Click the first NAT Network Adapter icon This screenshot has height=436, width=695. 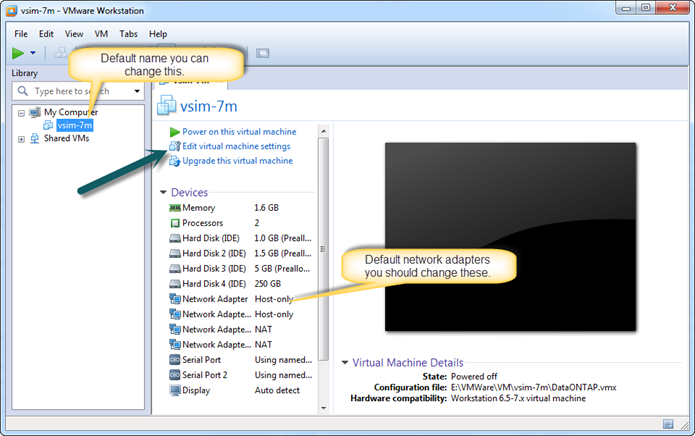(175, 329)
